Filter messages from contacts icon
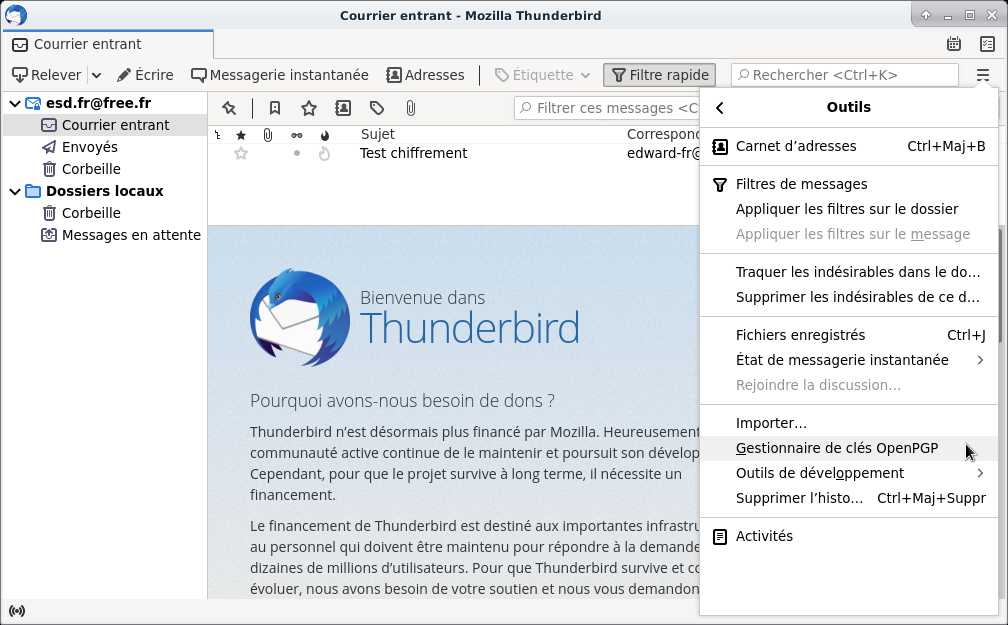 (343, 108)
